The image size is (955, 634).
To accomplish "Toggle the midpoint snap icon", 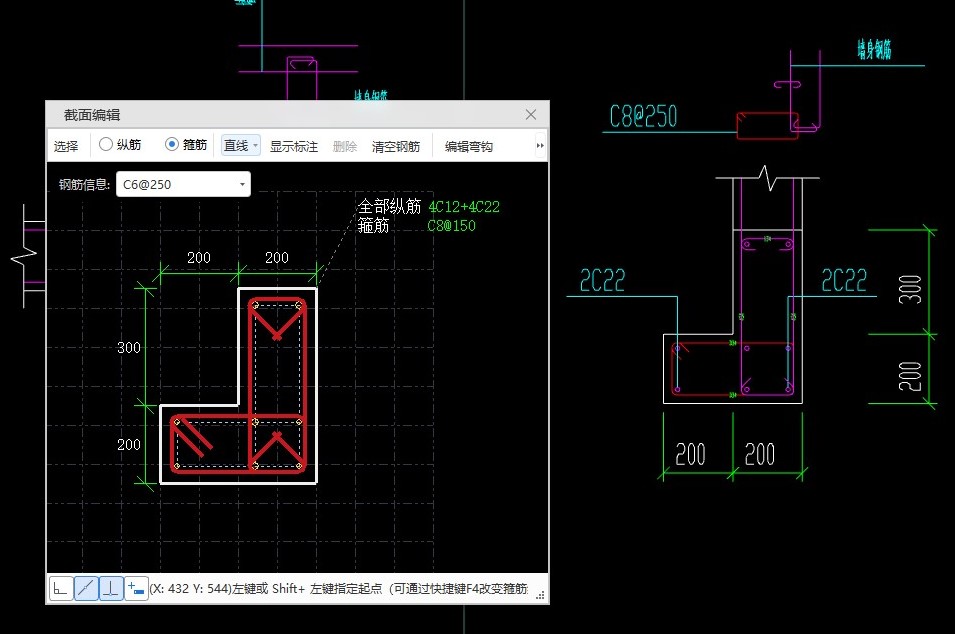I will 86,588.
